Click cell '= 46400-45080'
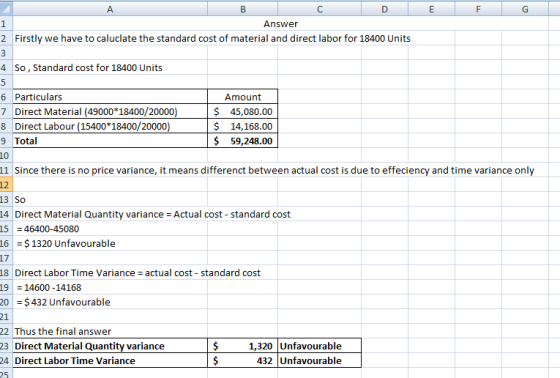The width and height of the screenshot is (560, 378). pyautogui.click(x=110, y=229)
